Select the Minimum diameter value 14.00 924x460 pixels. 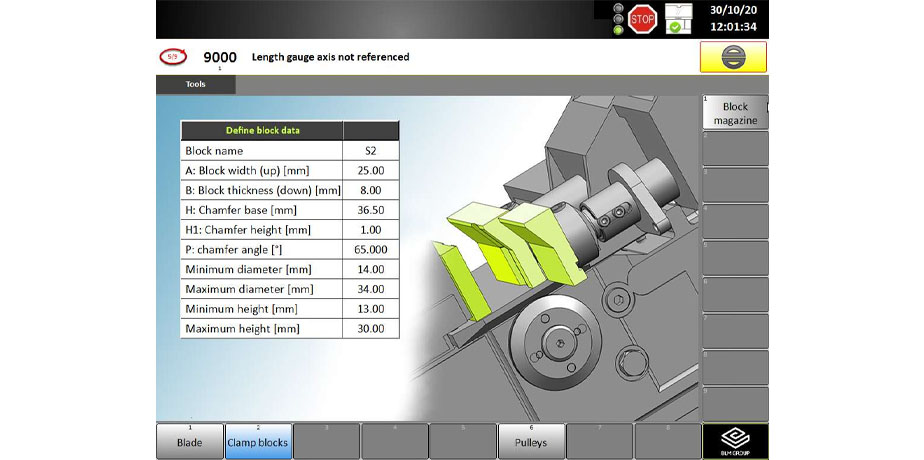(x=370, y=269)
